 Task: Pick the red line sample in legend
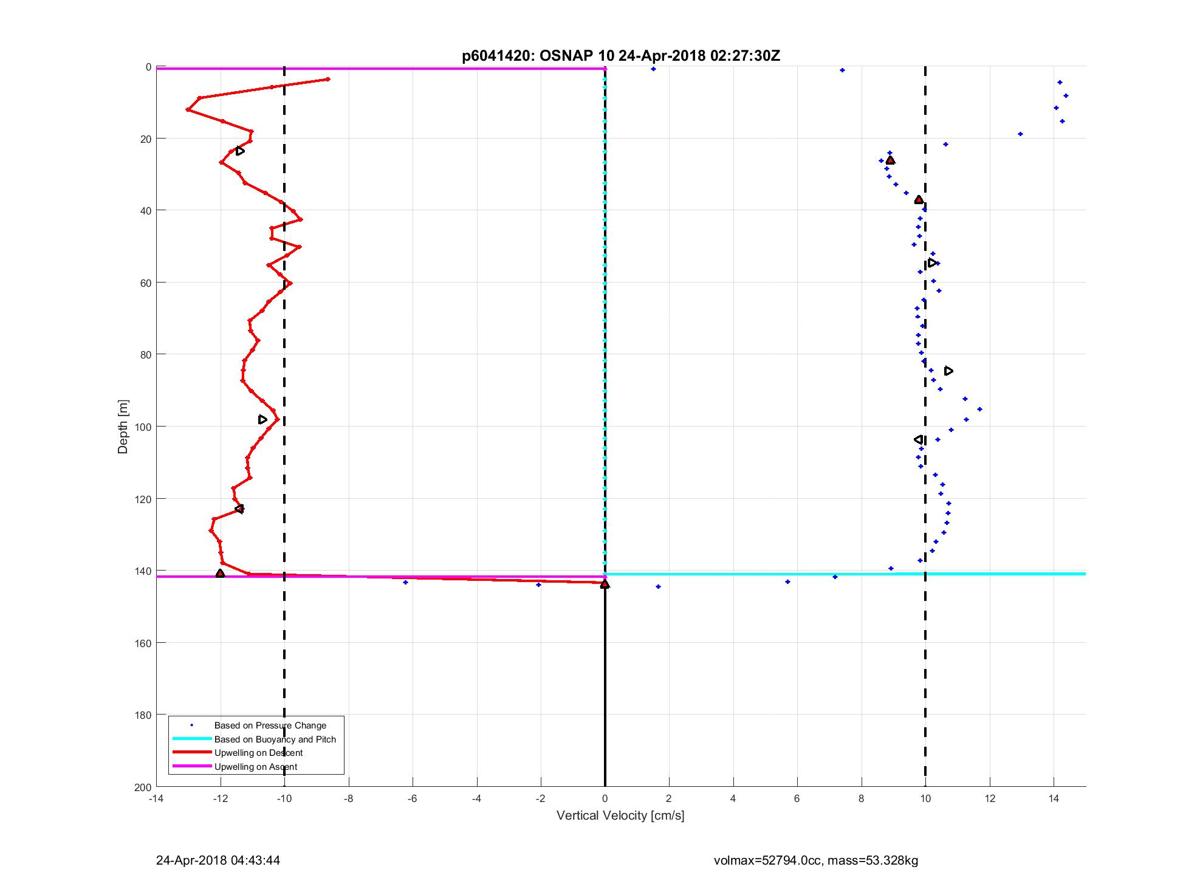pyautogui.click(x=191, y=752)
